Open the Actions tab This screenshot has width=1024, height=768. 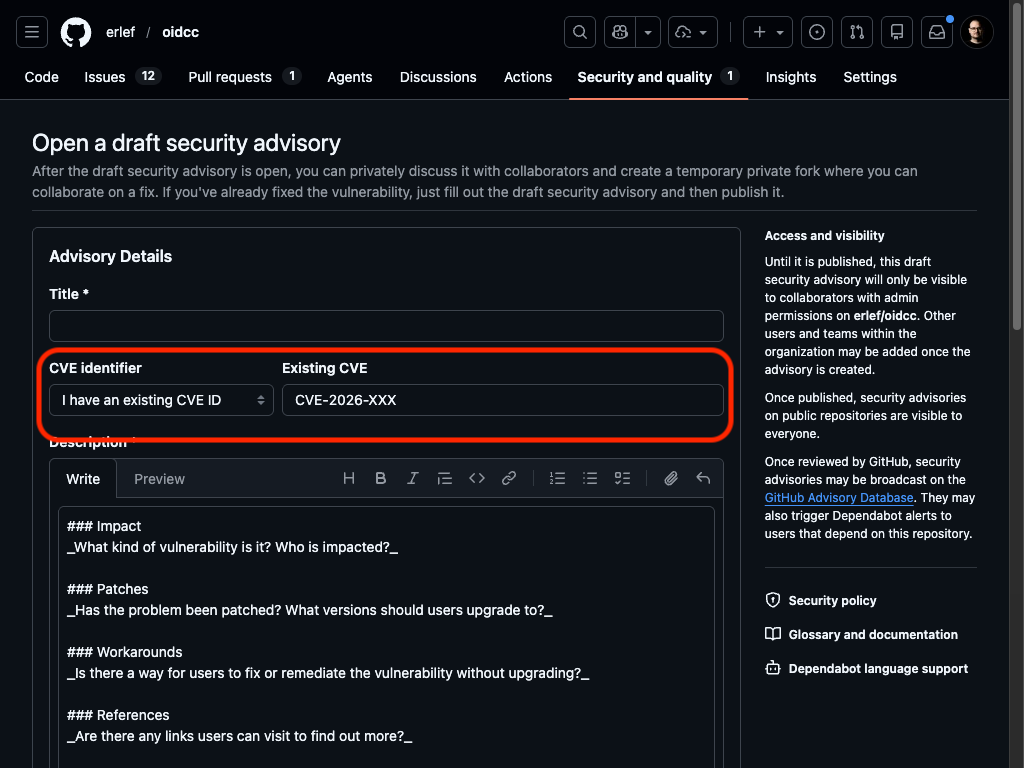pyautogui.click(x=528, y=77)
